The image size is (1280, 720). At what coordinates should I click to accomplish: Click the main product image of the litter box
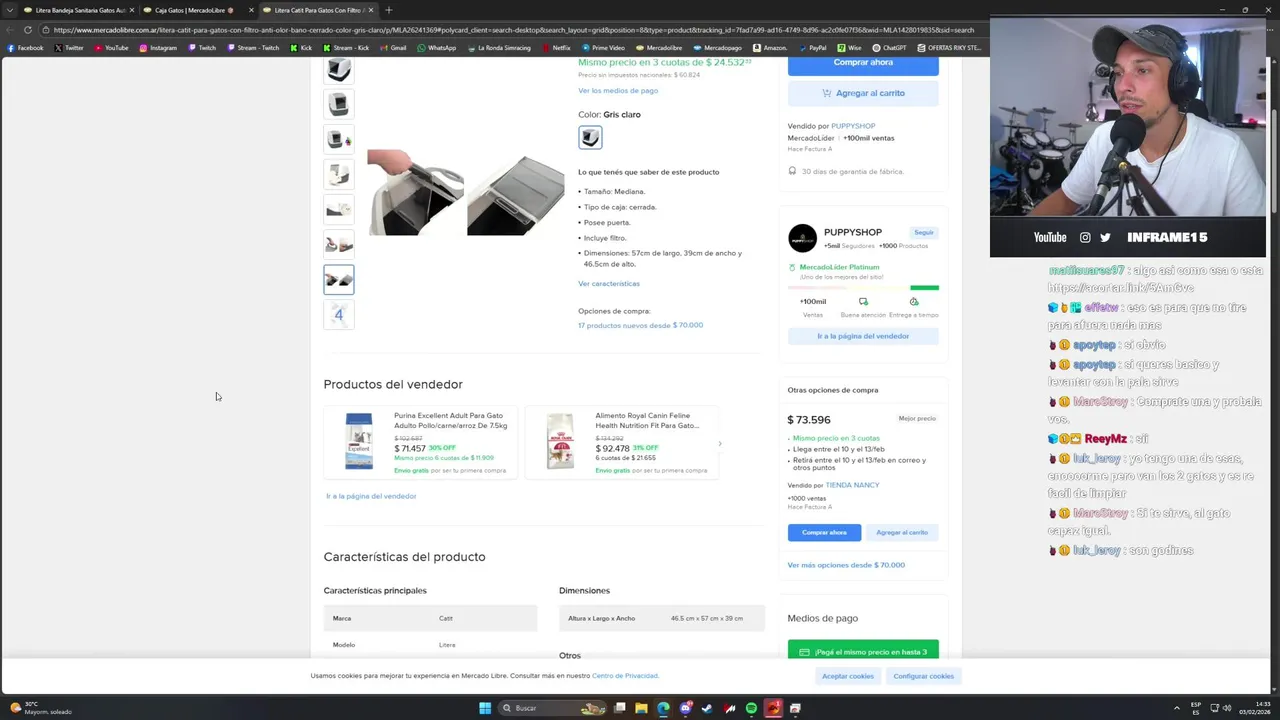click(x=465, y=193)
